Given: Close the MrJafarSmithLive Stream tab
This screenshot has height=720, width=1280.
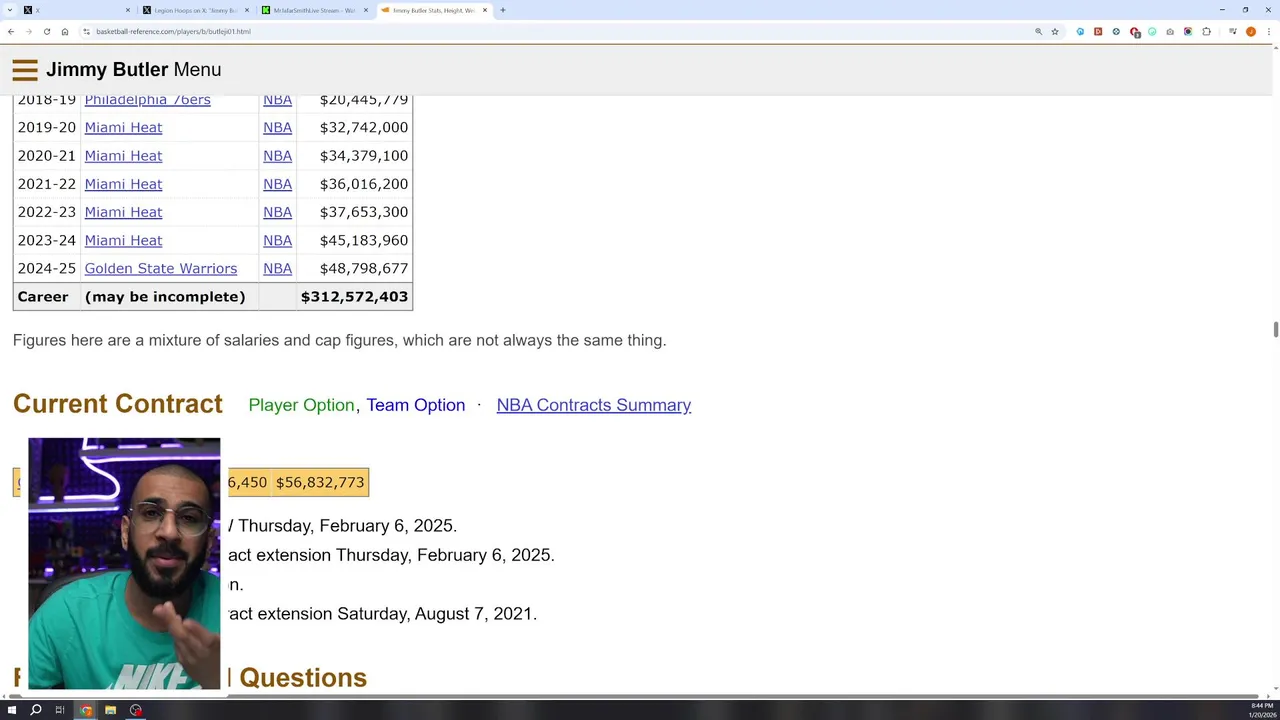Looking at the screenshot, I should [365, 10].
